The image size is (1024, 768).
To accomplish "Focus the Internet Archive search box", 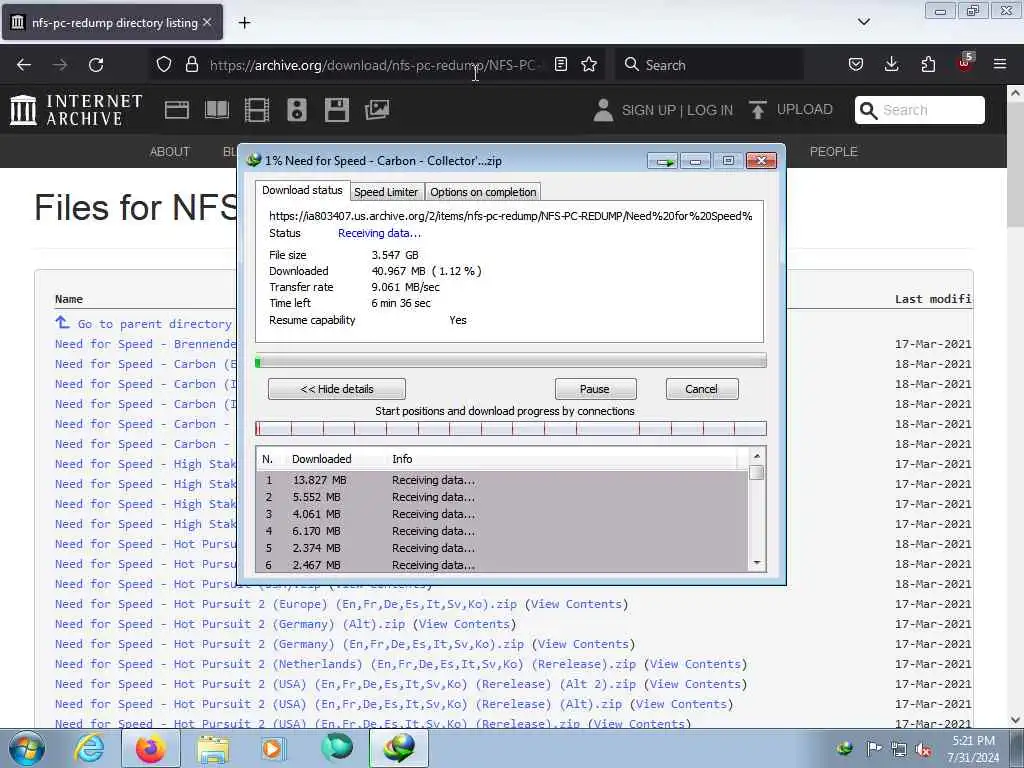I will tap(920, 110).
